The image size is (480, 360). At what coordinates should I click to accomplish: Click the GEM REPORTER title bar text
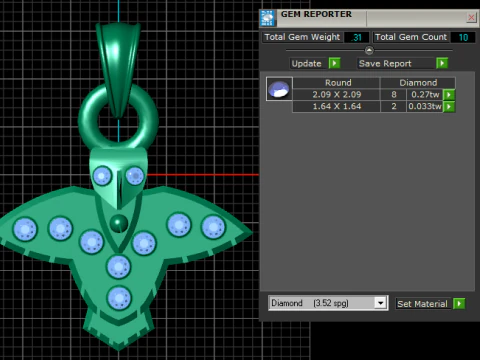(316, 14)
